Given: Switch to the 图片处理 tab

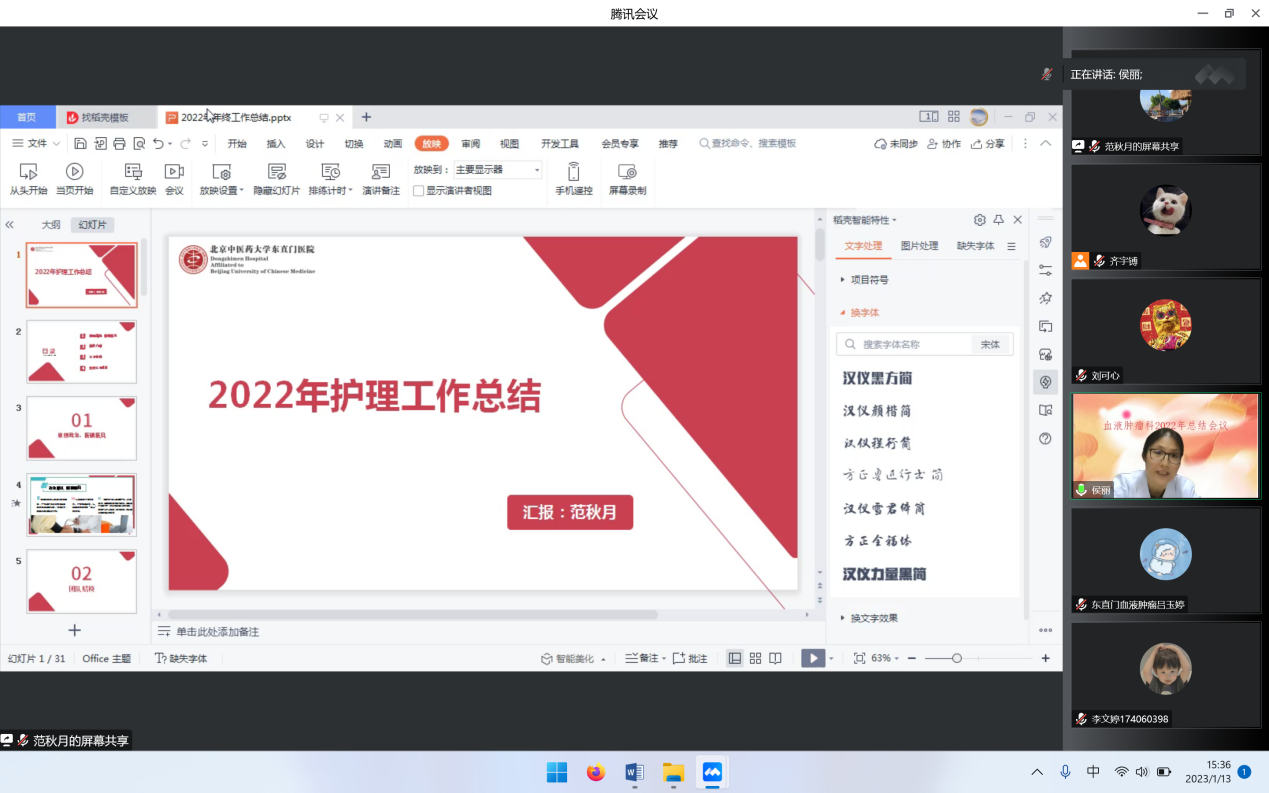Looking at the screenshot, I should coord(919,246).
